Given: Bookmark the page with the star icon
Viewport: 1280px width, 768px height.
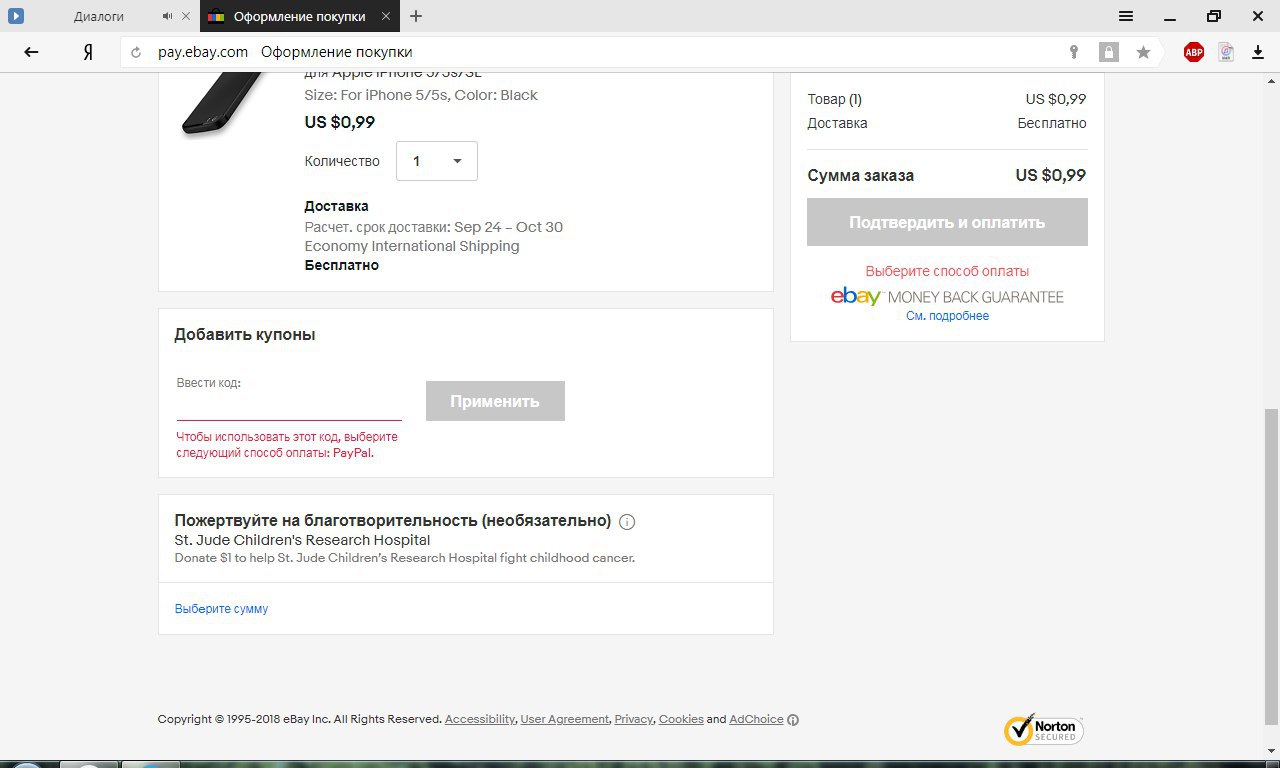Looking at the screenshot, I should point(1143,52).
